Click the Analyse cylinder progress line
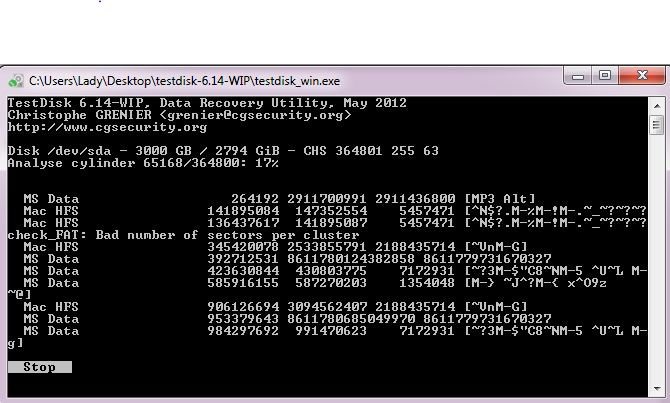Screen dimensions: 670x403 pyautogui.click(x=143, y=163)
